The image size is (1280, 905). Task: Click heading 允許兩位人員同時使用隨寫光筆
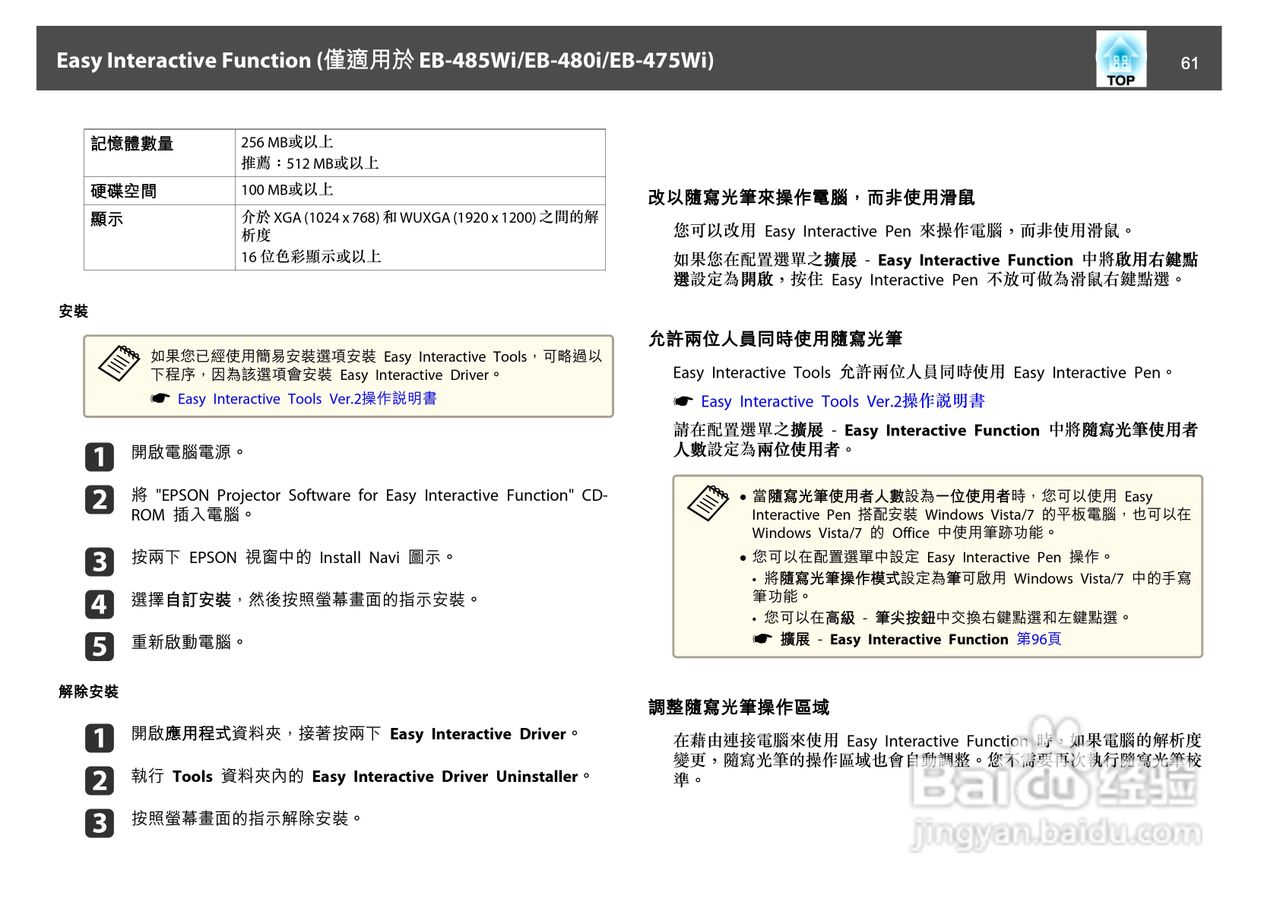point(775,339)
